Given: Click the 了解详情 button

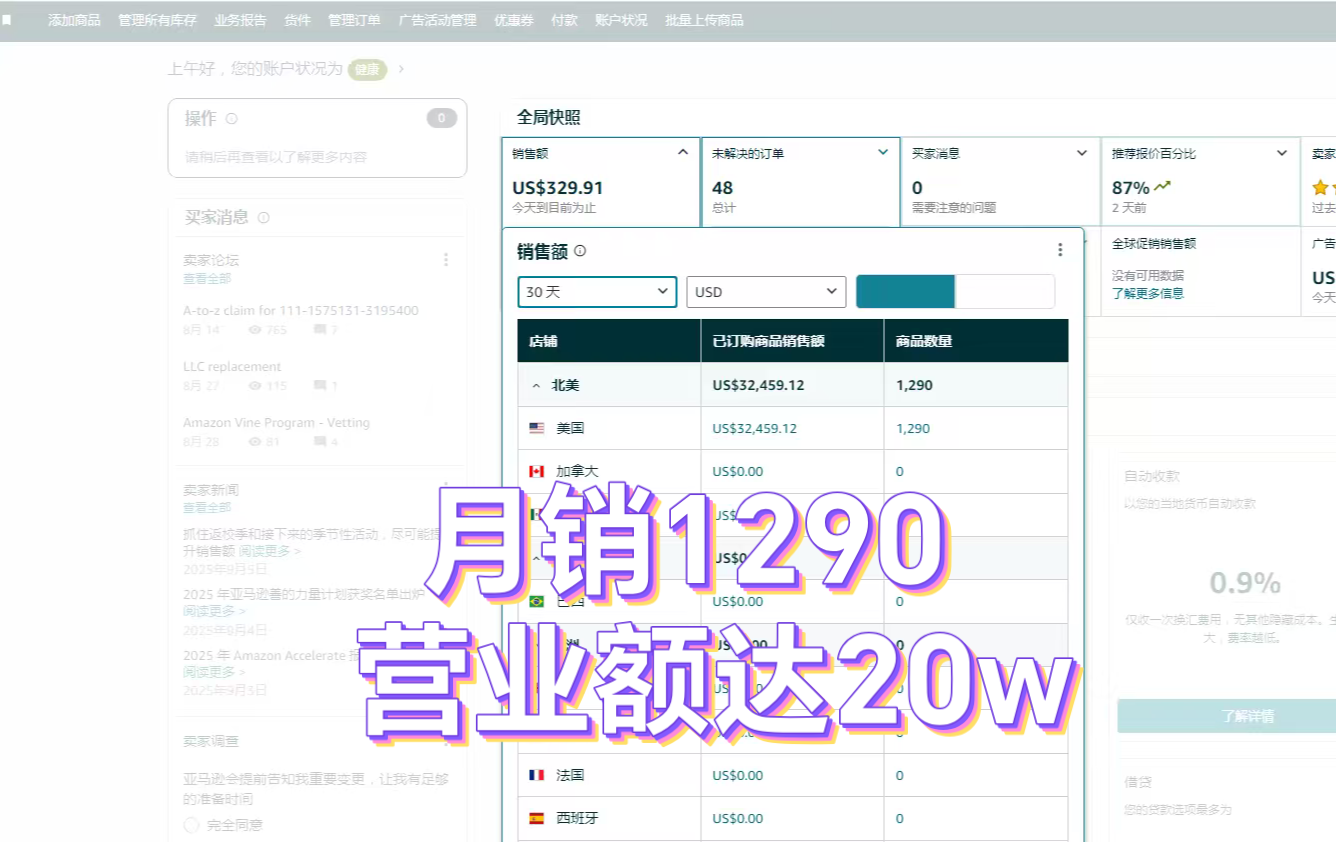Looking at the screenshot, I should pyautogui.click(x=1226, y=716).
